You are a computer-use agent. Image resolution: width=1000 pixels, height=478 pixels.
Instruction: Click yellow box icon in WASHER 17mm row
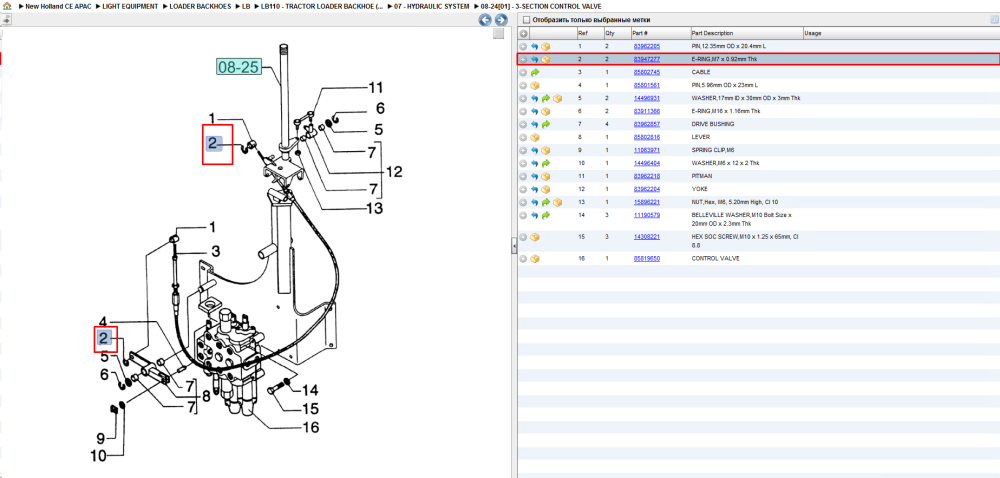click(557, 99)
